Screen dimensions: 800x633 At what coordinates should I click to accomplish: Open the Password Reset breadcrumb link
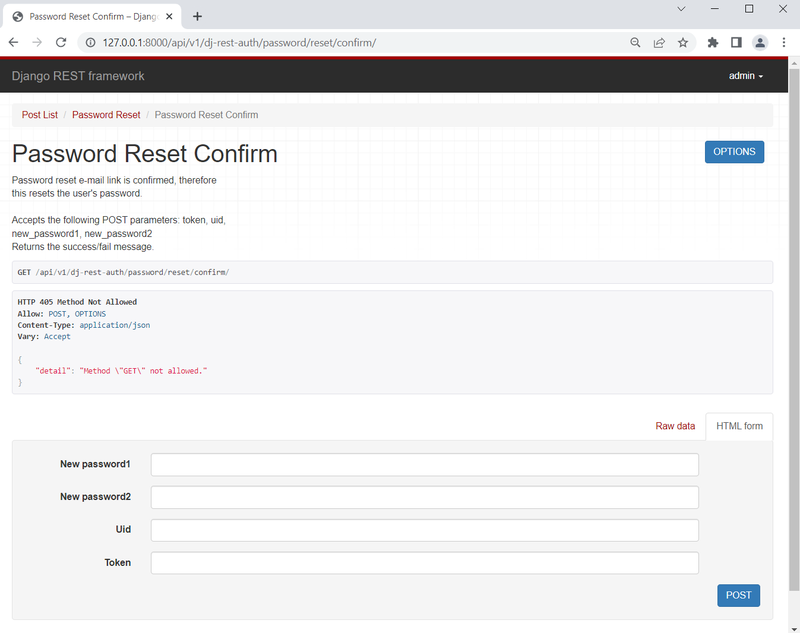[106, 115]
